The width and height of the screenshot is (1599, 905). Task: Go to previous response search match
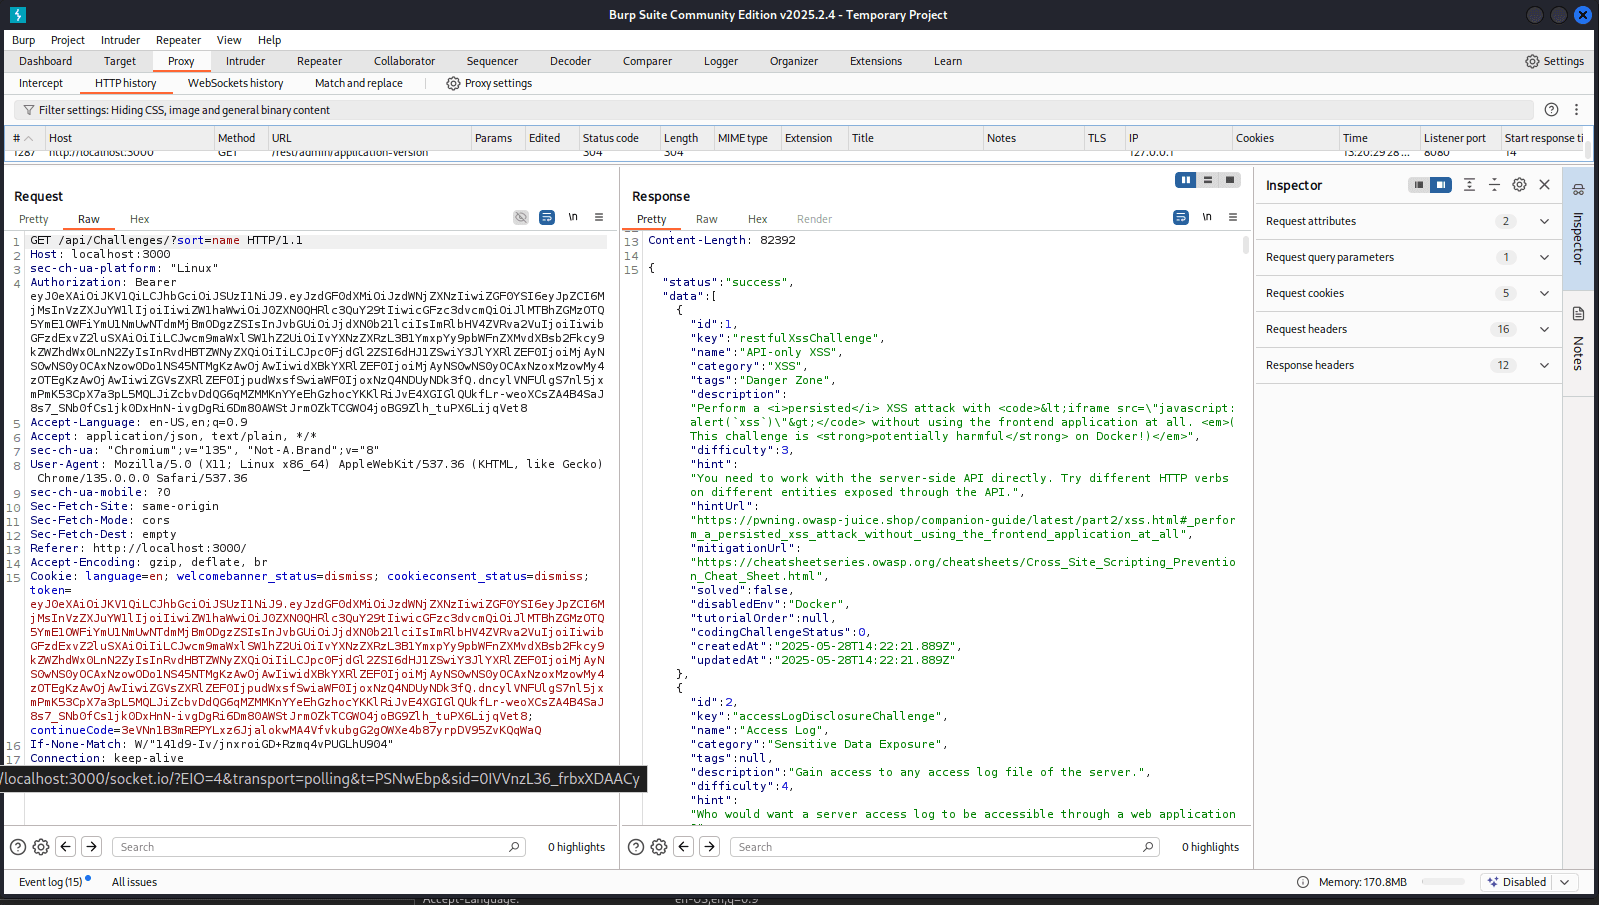[x=684, y=847]
